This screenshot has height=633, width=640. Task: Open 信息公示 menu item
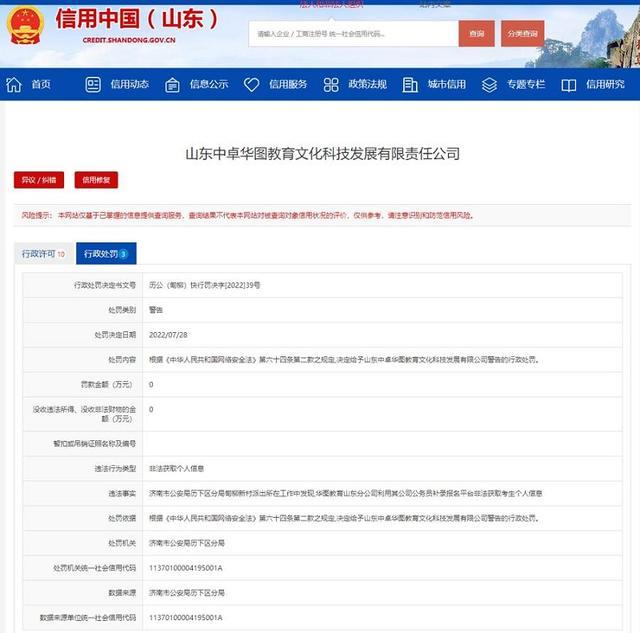[x=209, y=84]
